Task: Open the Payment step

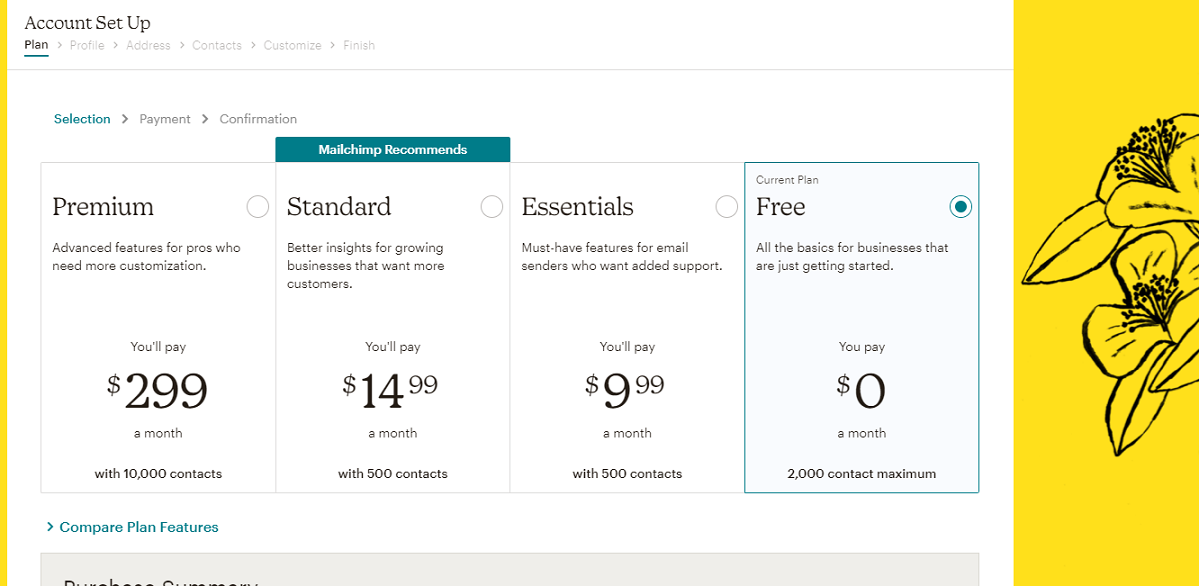Action: click(164, 118)
